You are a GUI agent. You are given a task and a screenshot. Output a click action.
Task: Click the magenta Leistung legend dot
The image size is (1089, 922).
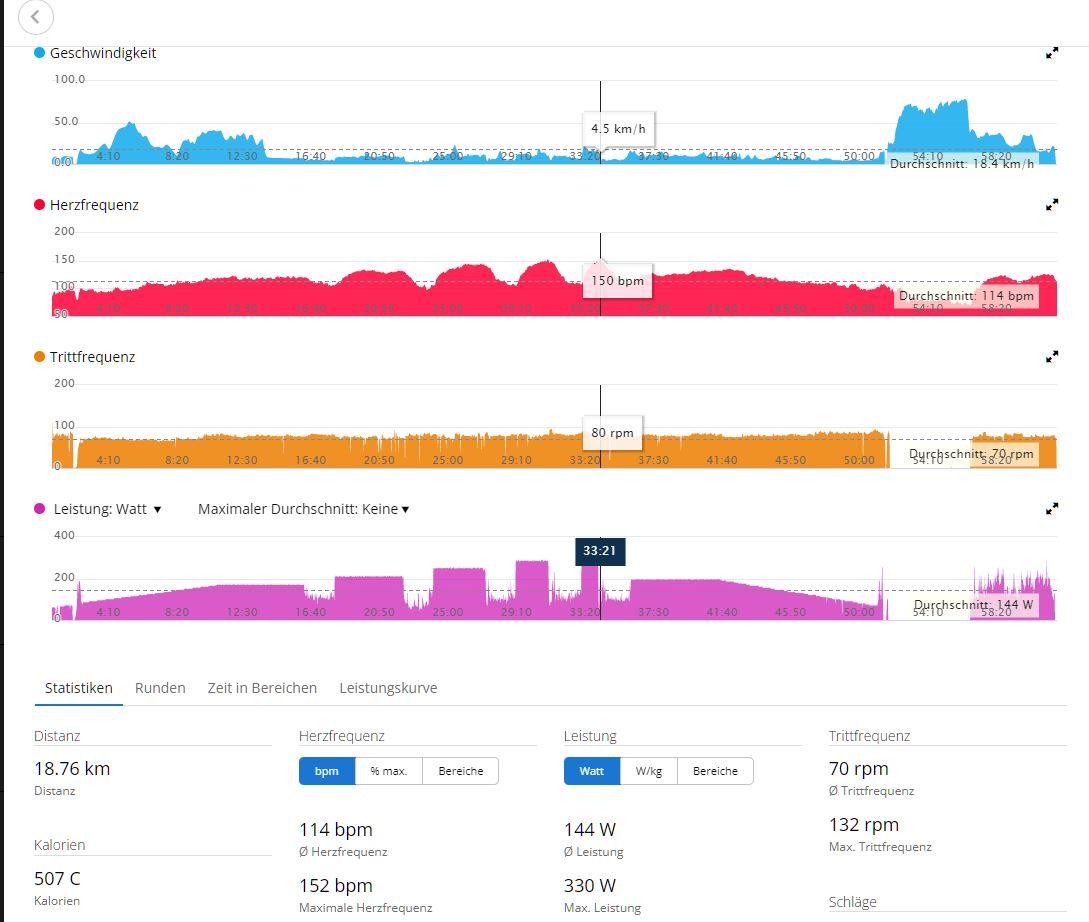click(x=40, y=509)
